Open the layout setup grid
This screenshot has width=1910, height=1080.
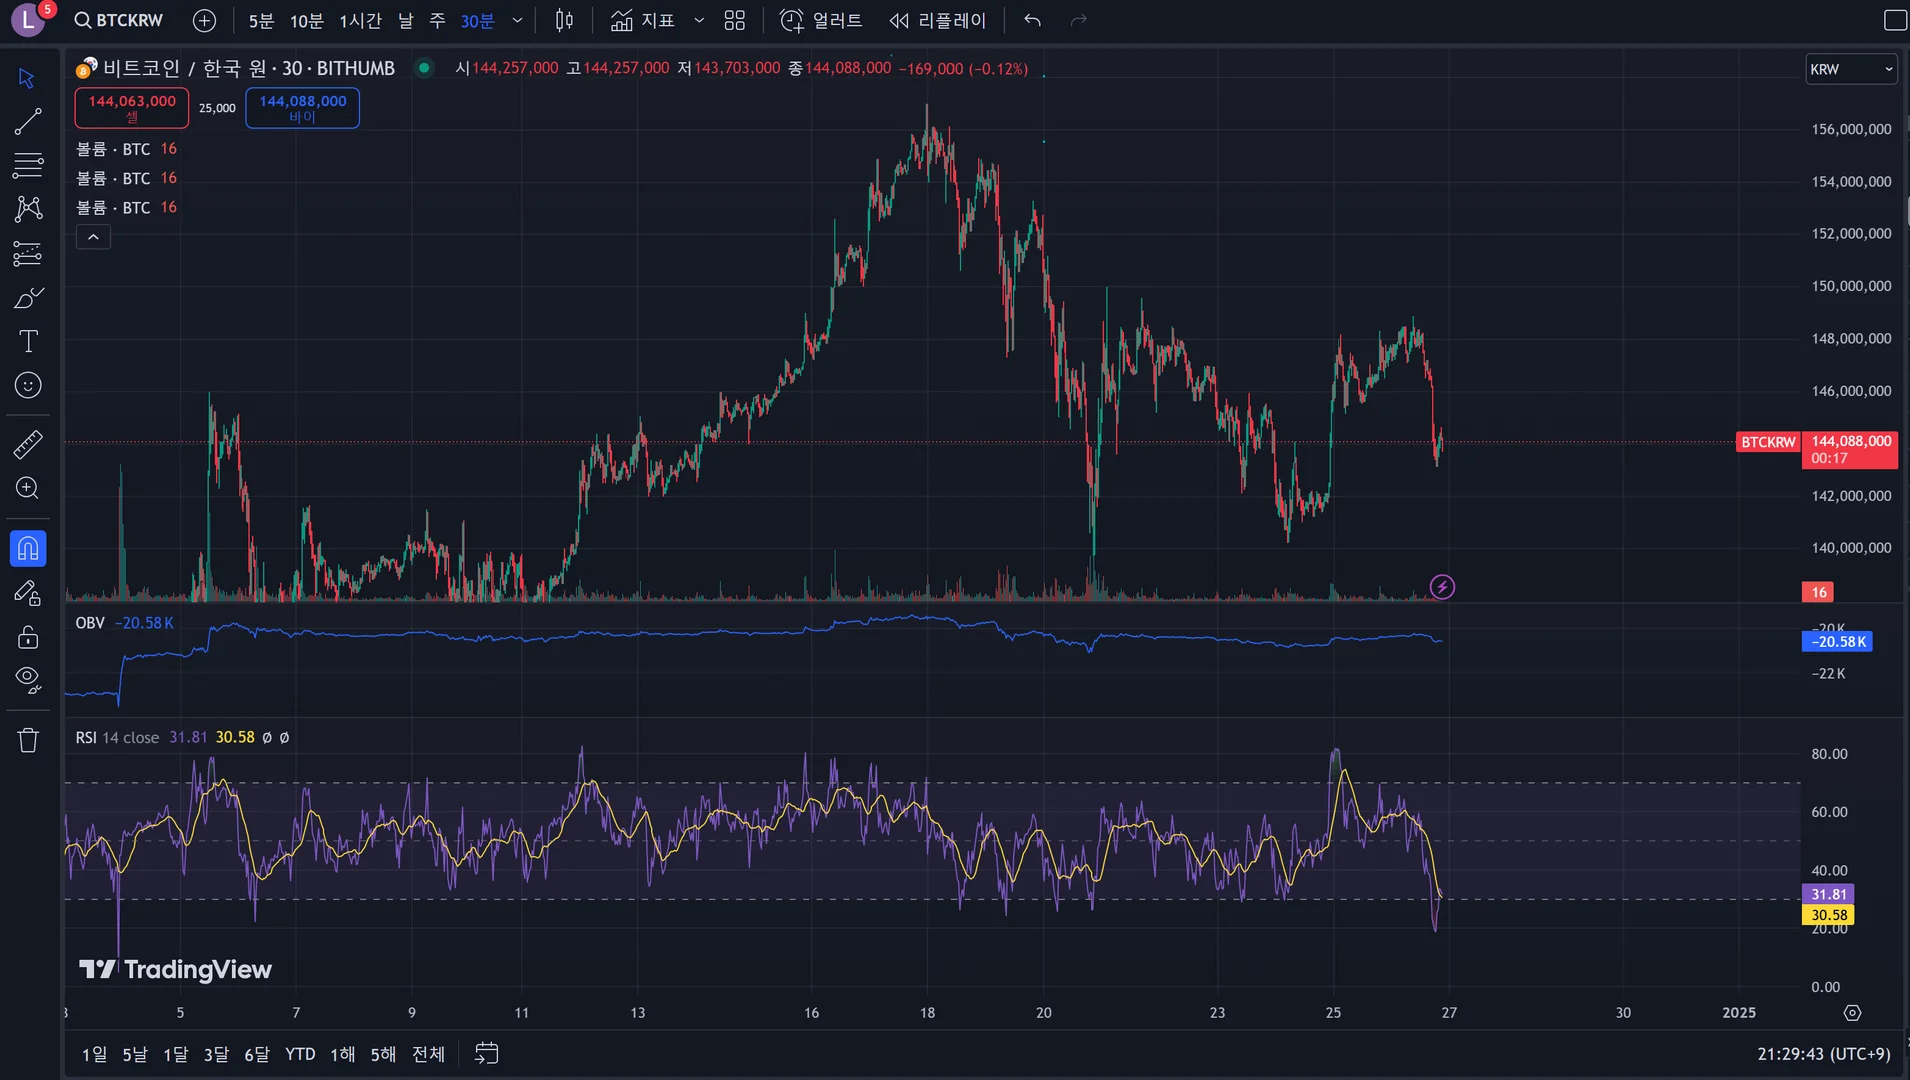click(735, 20)
